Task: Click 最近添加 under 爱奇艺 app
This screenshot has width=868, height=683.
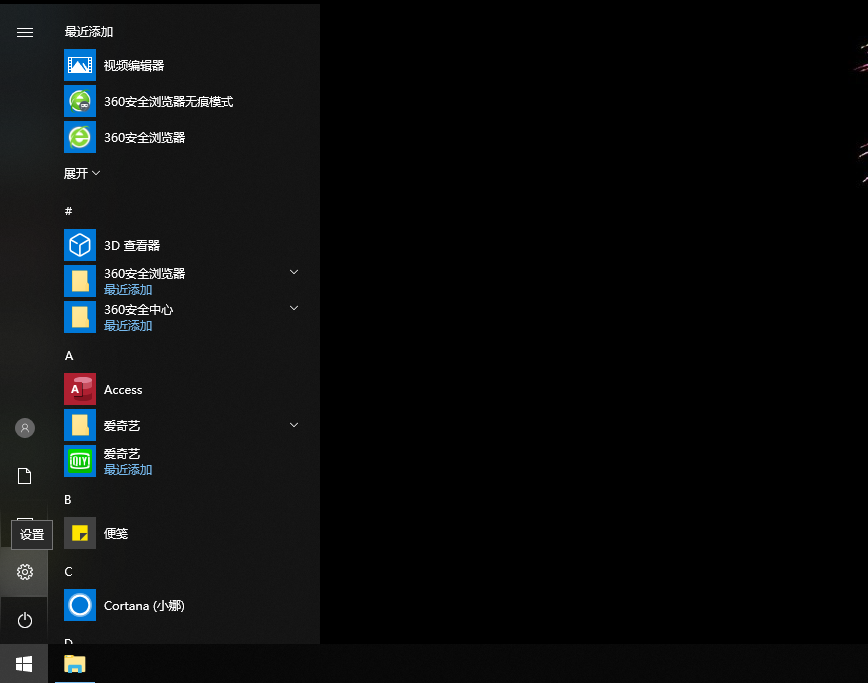Action: click(128, 469)
